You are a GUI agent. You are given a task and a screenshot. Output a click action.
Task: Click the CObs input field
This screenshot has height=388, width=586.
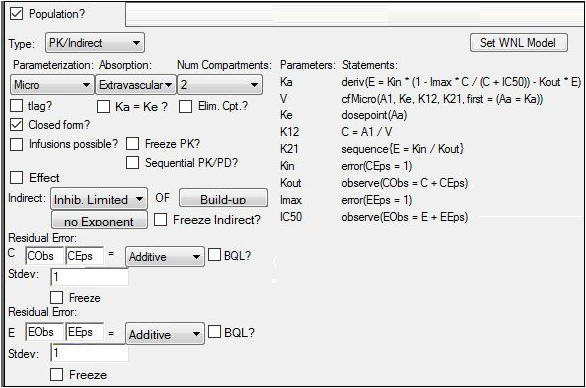point(45,256)
